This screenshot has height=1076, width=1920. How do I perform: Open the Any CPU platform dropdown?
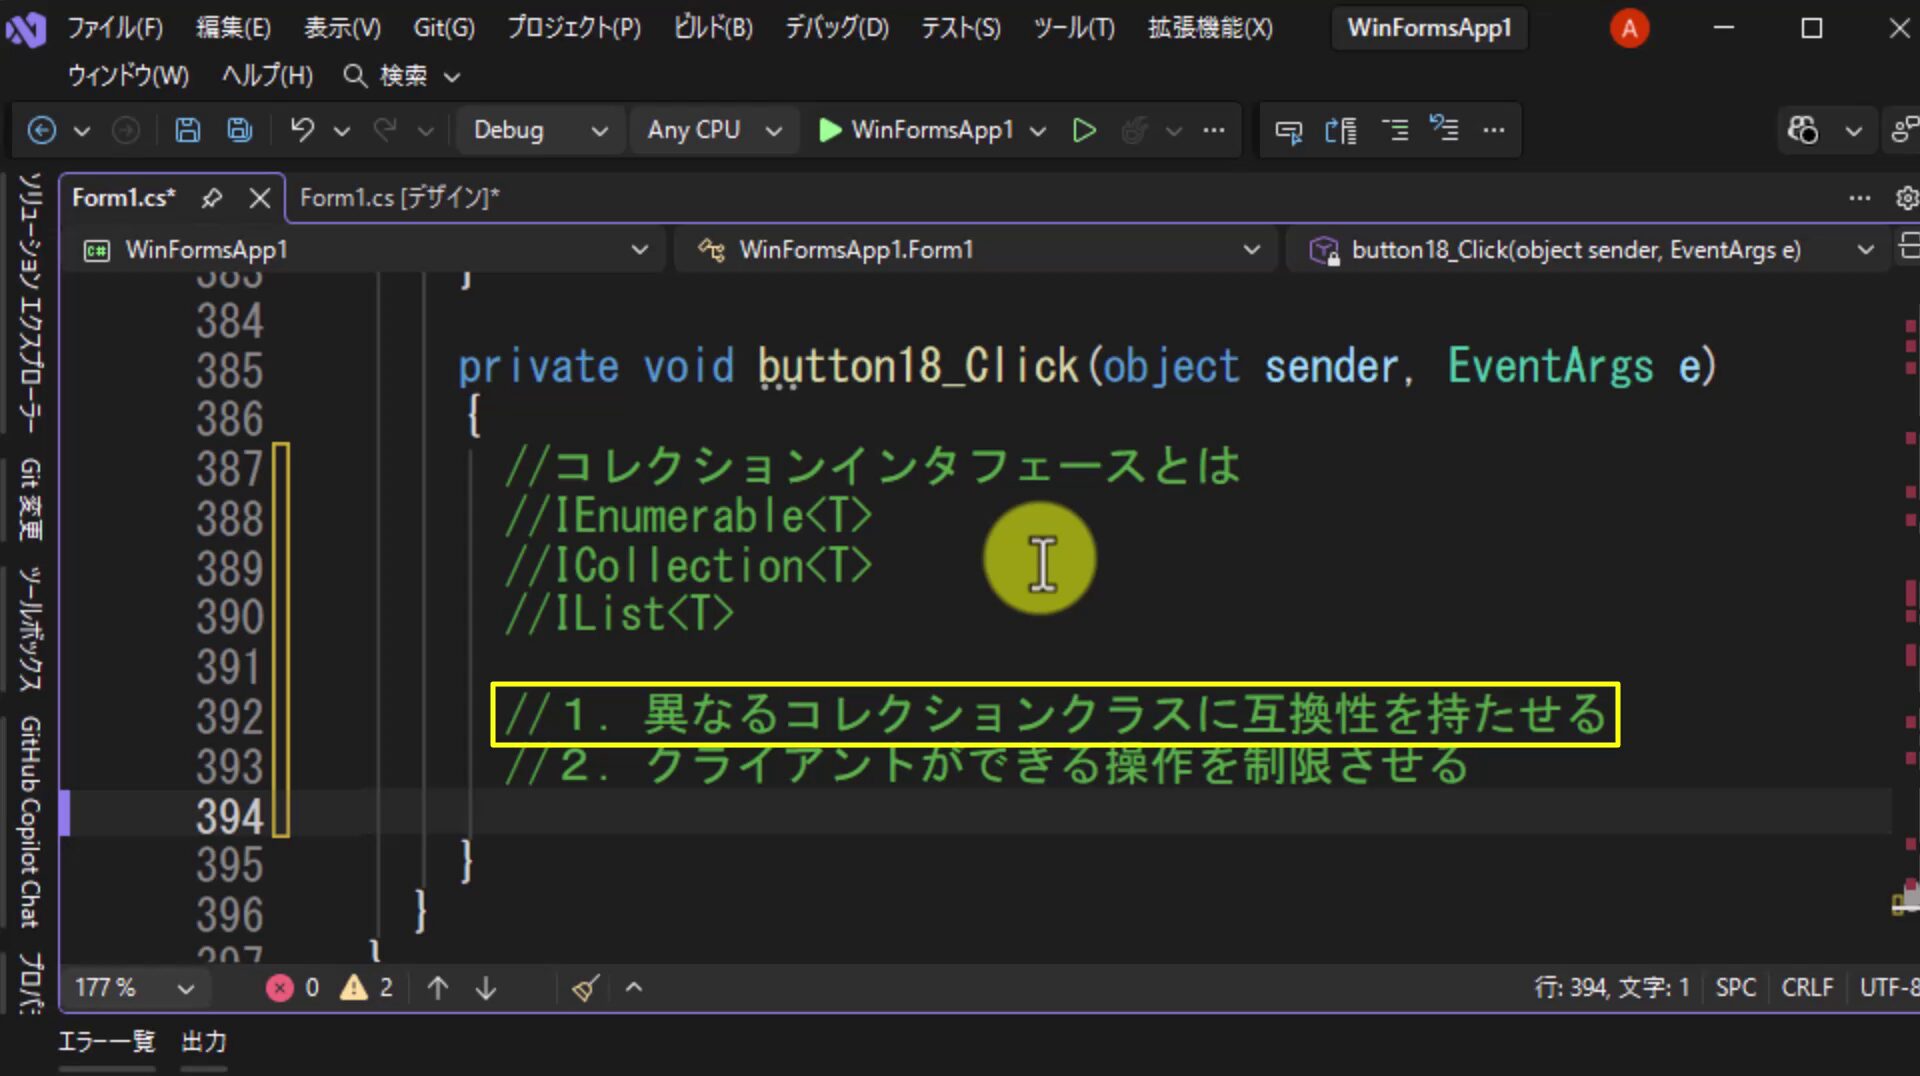(x=714, y=130)
